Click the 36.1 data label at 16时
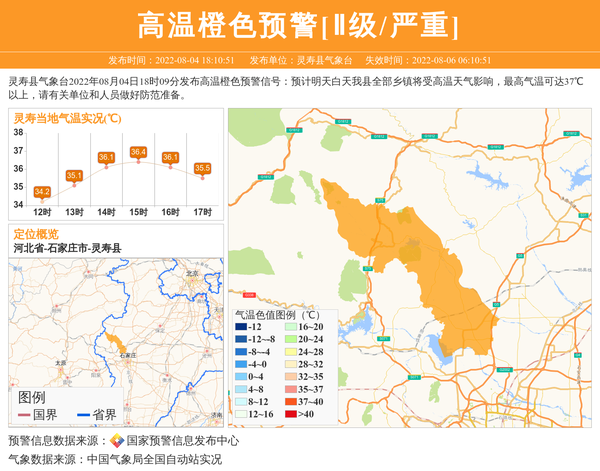 170,158
